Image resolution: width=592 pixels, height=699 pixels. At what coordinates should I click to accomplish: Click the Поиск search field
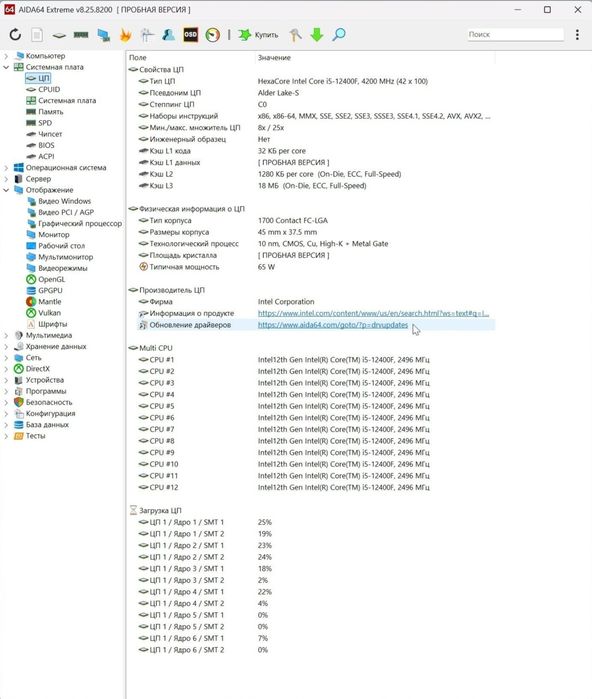click(515, 34)
